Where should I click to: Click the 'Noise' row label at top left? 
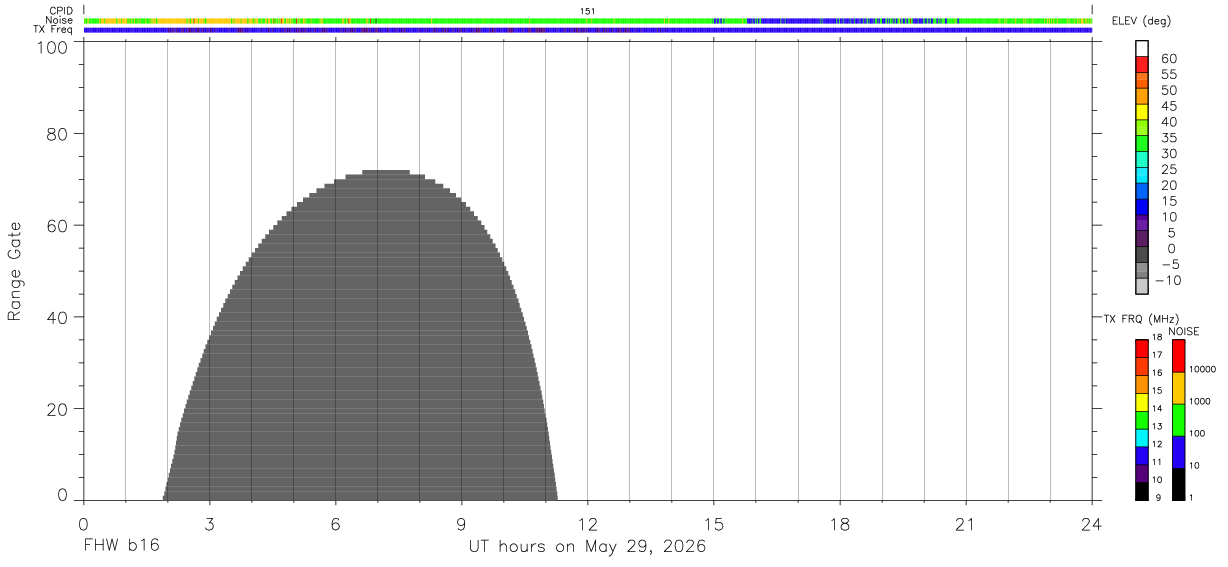60,20
